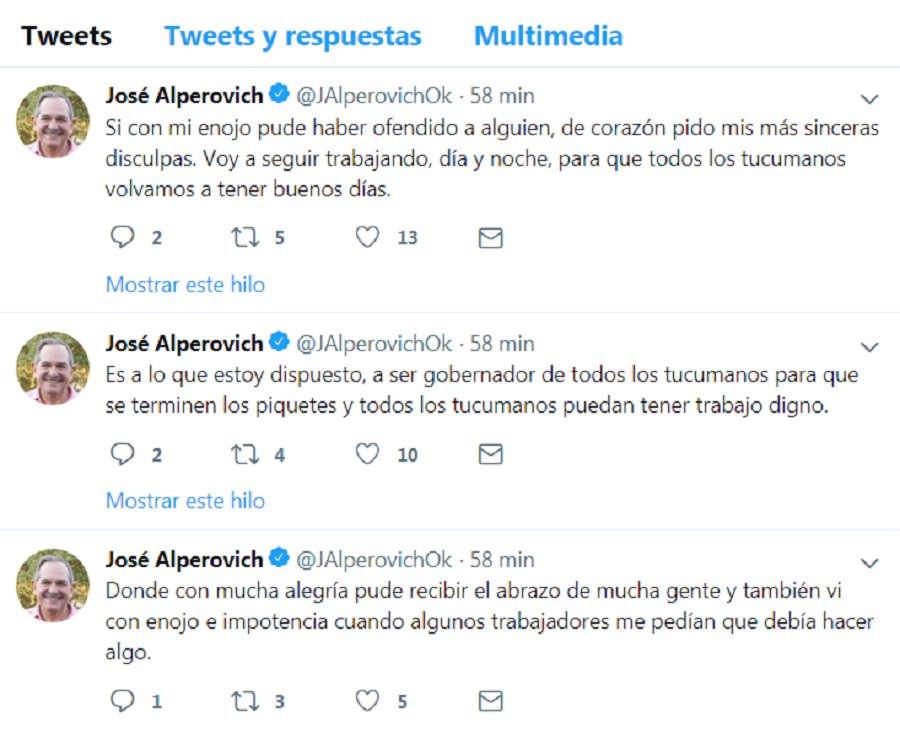This screenshot has width=900, height=733.
Task: Reply to the apology tweet about 'sinceras disculpas'
Action: coord(122,236)
